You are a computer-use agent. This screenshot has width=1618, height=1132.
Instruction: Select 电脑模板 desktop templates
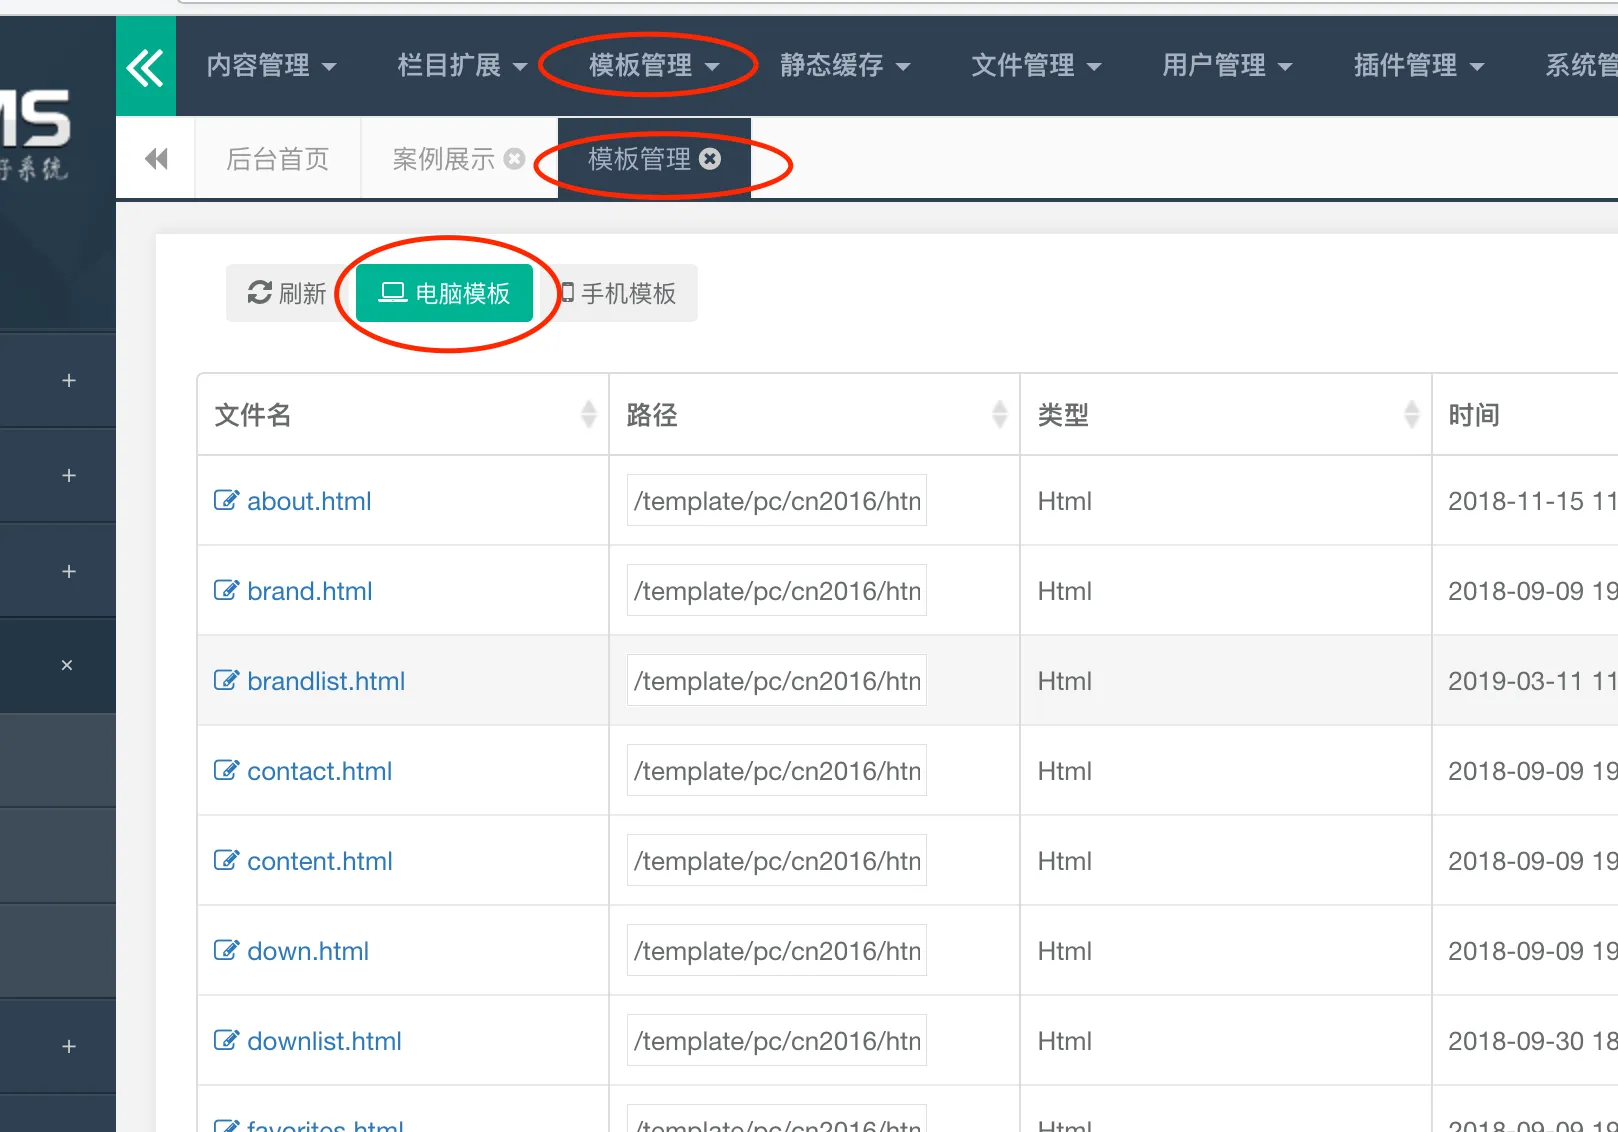[x=444, y=293]
